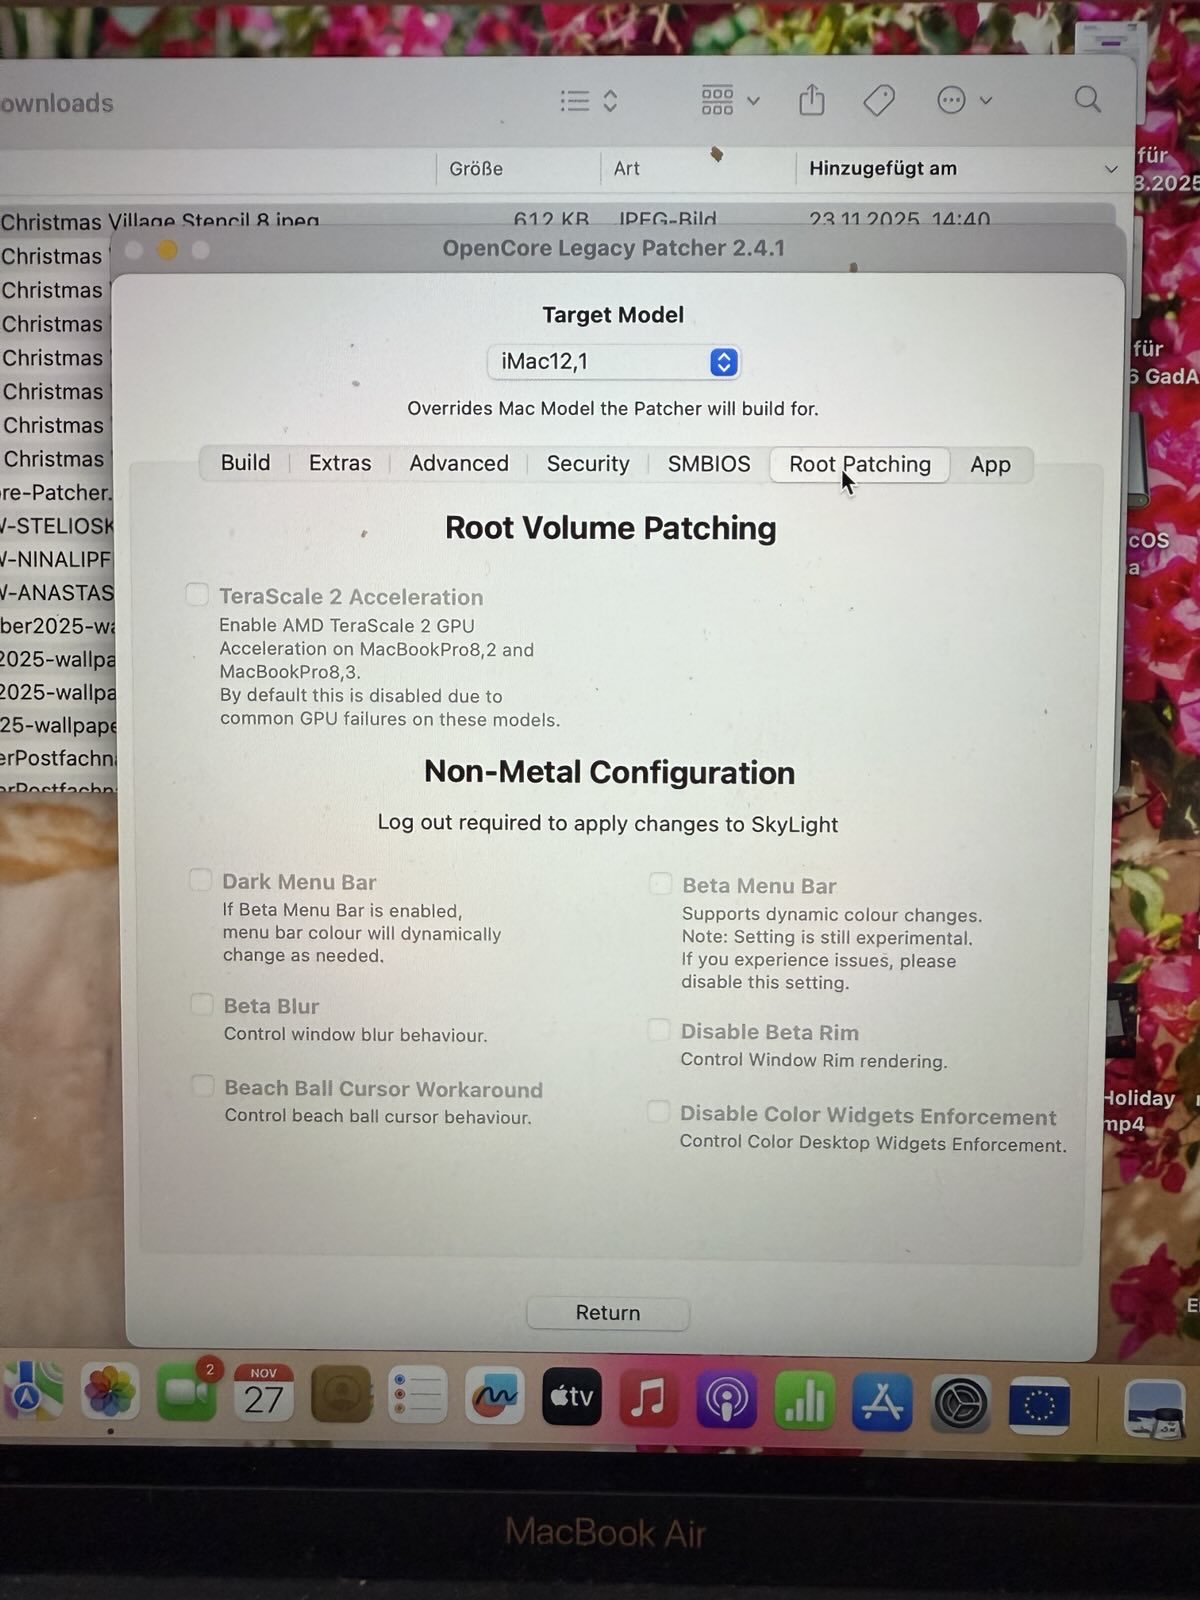Minimize OpenCore Legacy Patcher window
Viewport: 1200px width, 1600px height.
(167, 250)
